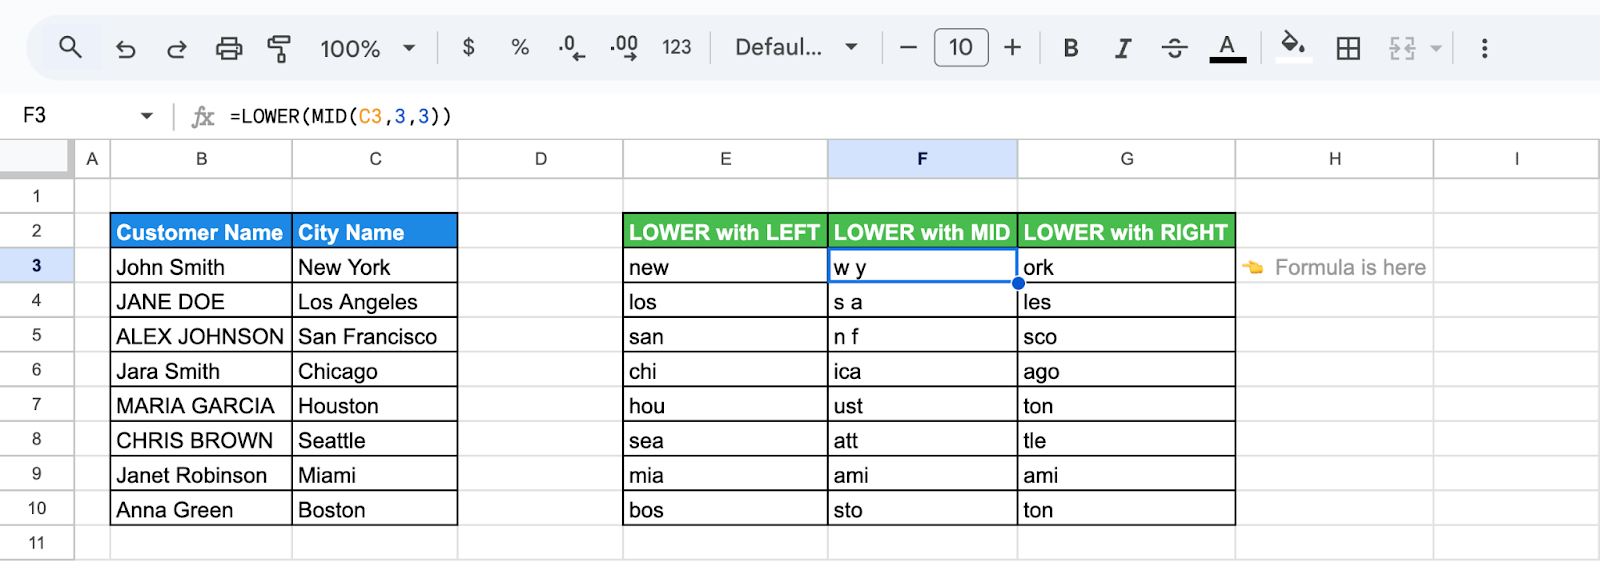Open the Default font dropdown

[796, 47]
